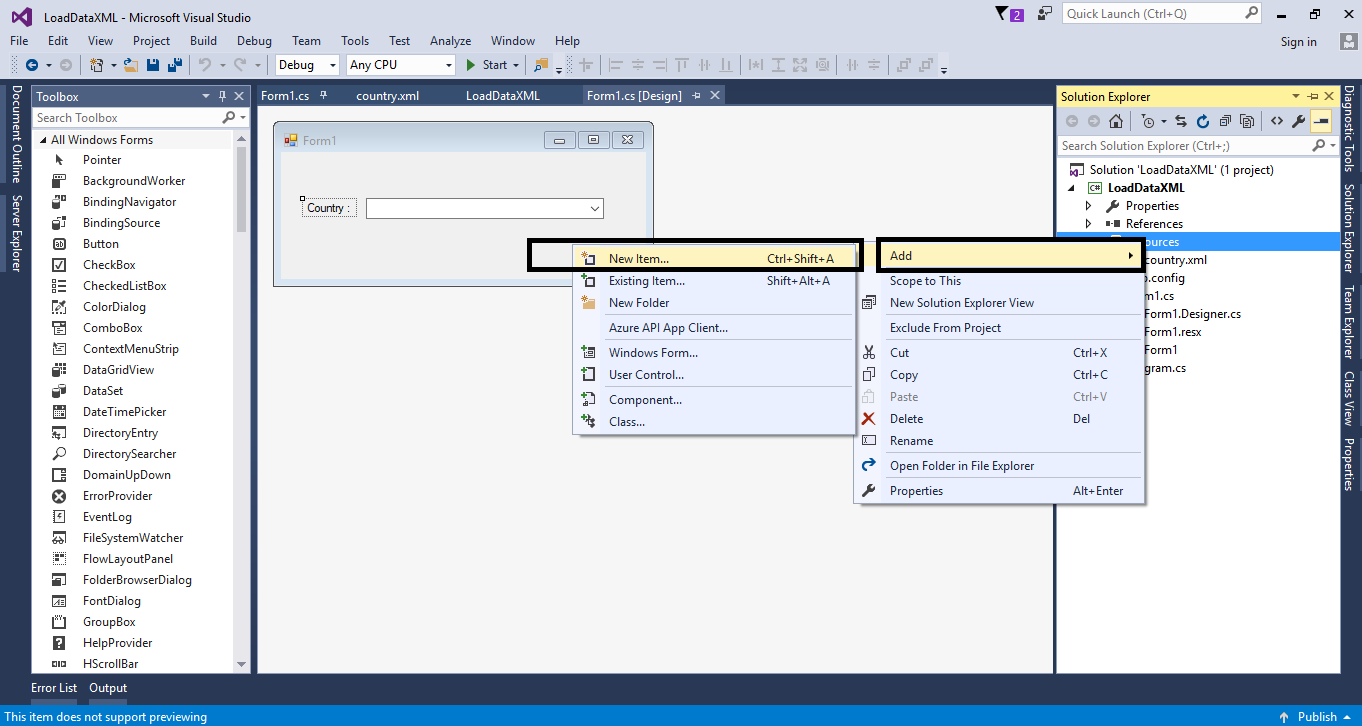
Task: Click the Show All Files icon
Action: click(x=1247, y=121)
